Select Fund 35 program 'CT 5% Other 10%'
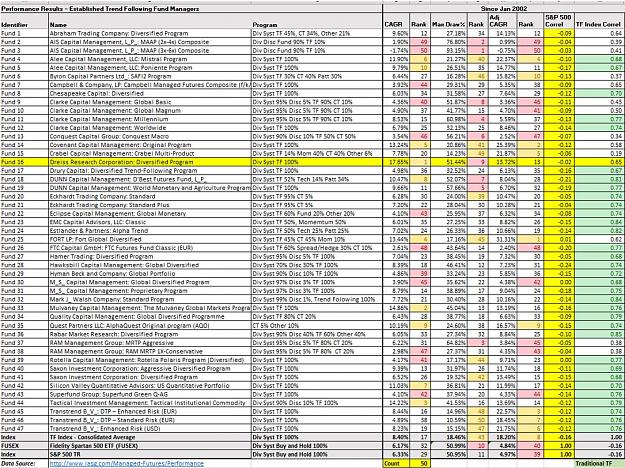The width and height of the screenshot is (625, 468). pyautogui.click(x=317, y=325)
